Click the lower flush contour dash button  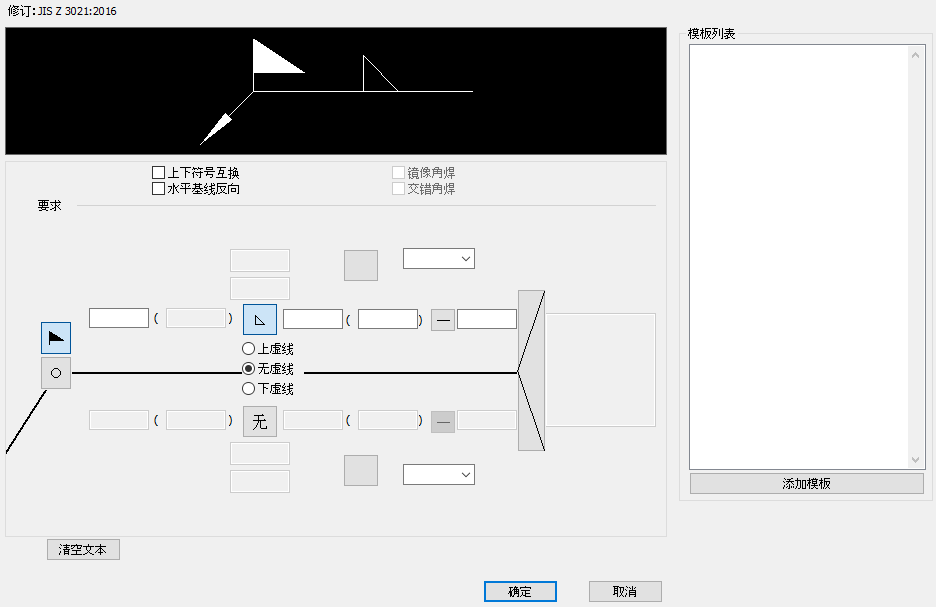coord(442,421)
